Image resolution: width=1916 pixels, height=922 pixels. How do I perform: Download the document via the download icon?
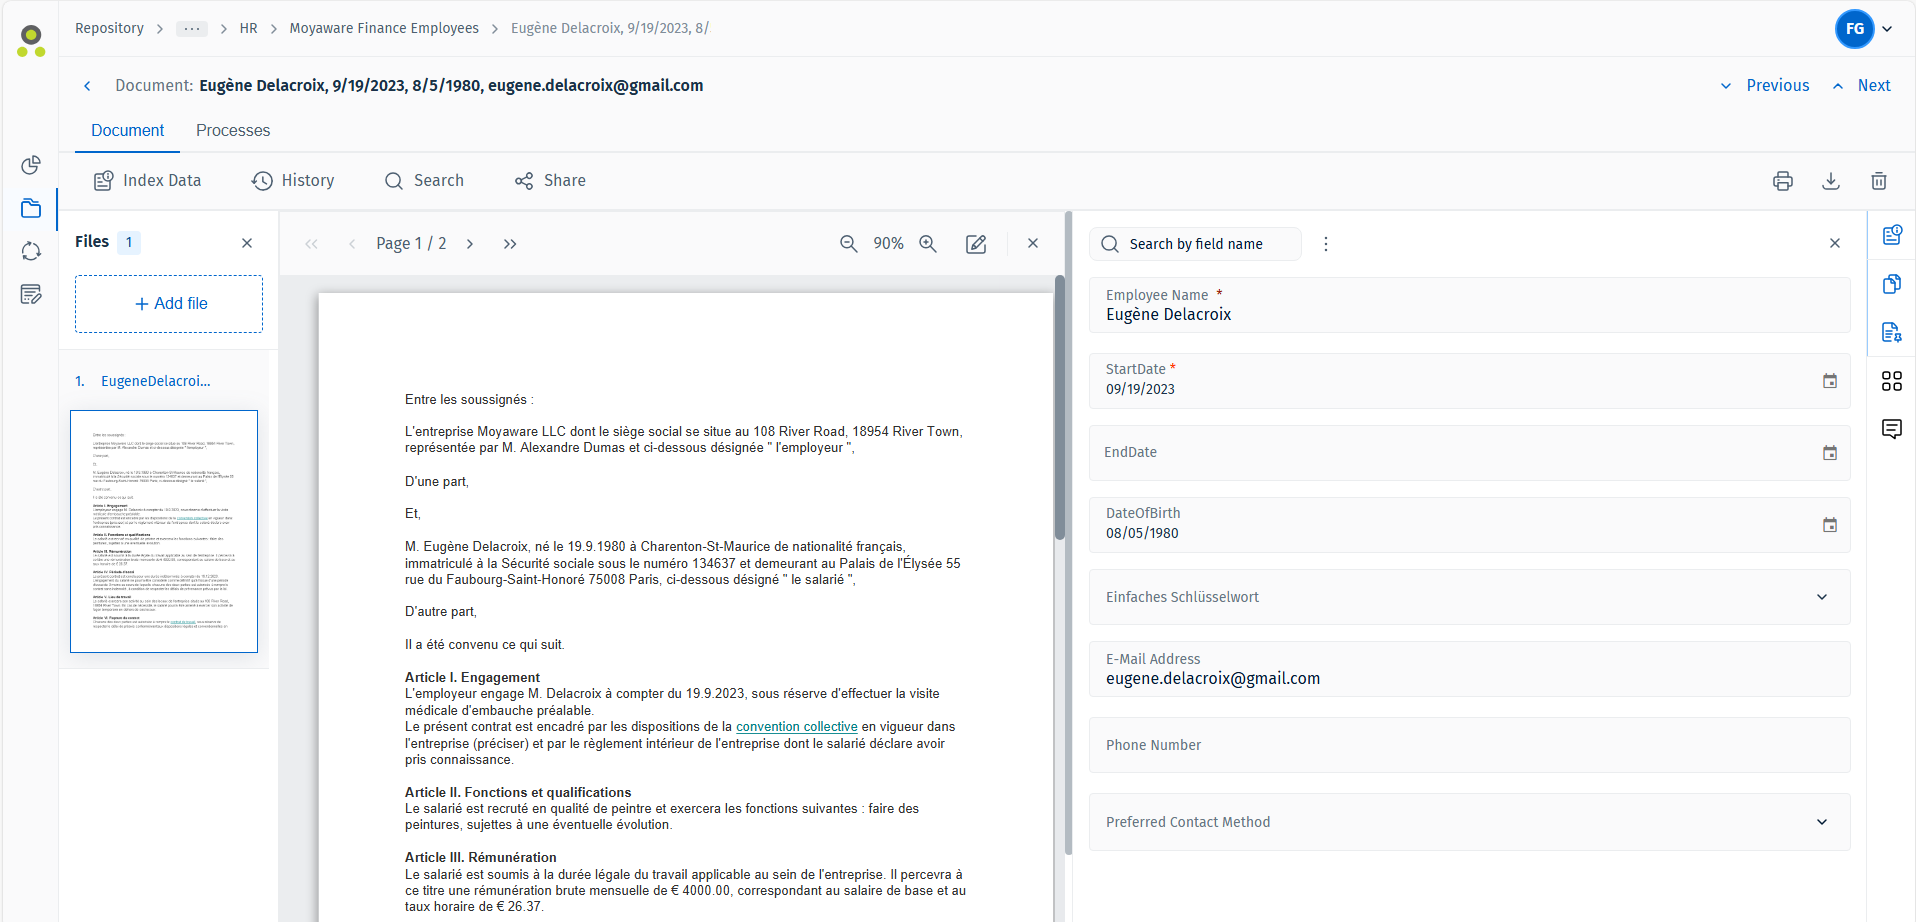click(x=1831, y=181)
